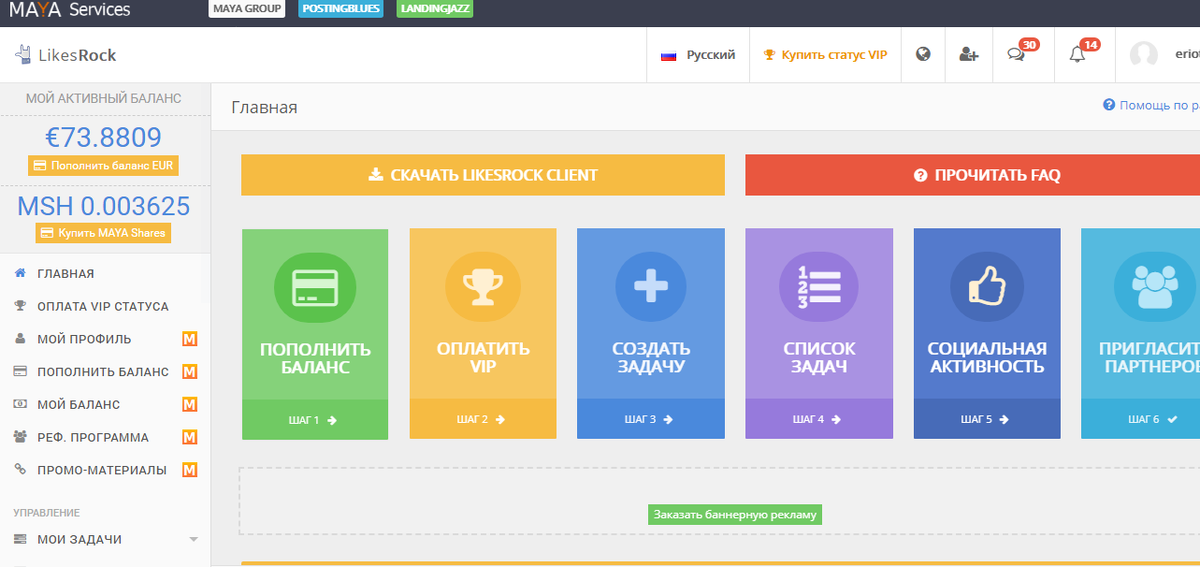Click the Главная page title
The width and height of the screenshot is (1200, 567).
[x=264, y=107]
